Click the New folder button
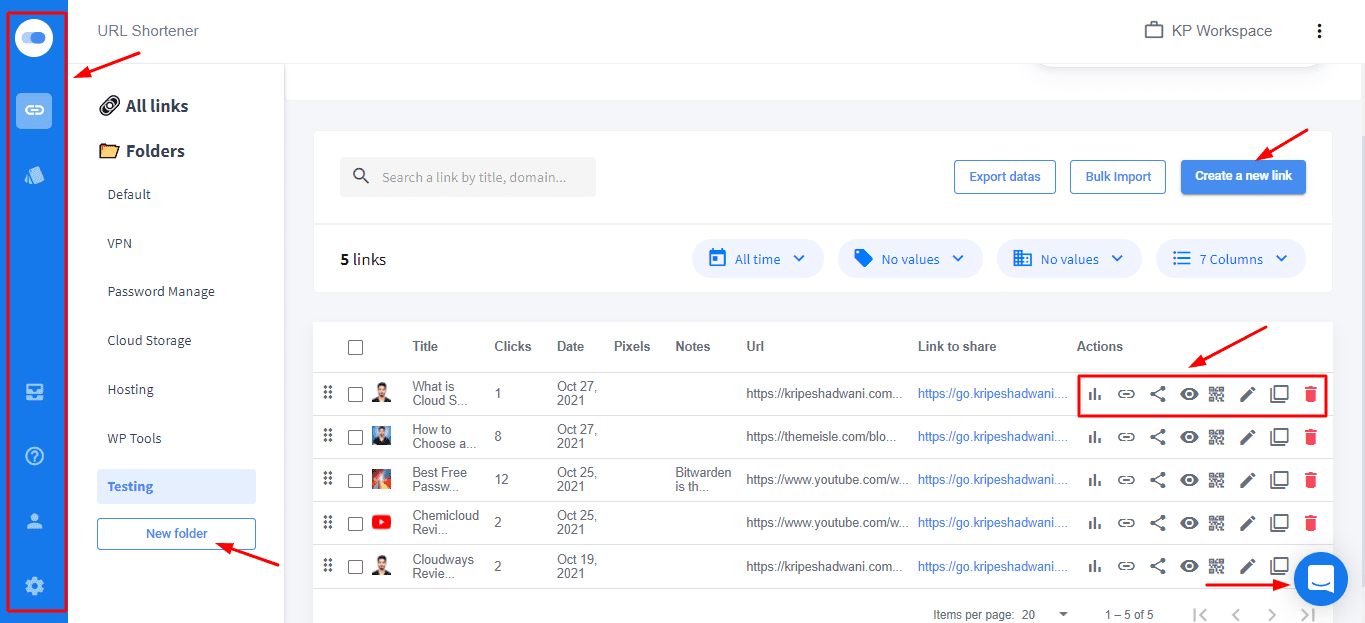The image size is (1365, 623). point(176,534)
